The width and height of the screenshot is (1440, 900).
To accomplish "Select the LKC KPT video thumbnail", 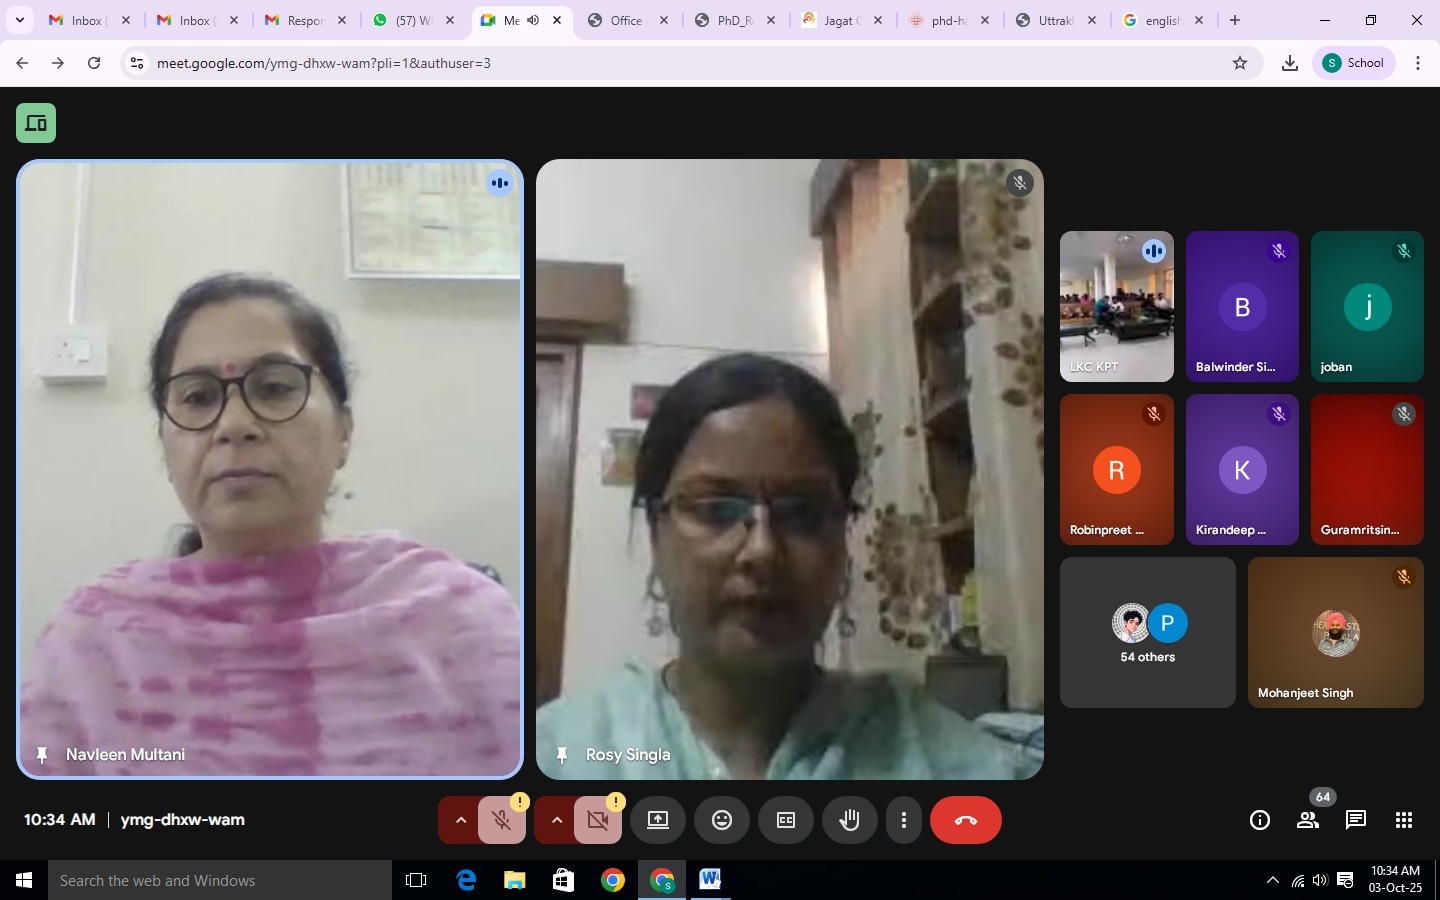I will [x=1116, y=306].
